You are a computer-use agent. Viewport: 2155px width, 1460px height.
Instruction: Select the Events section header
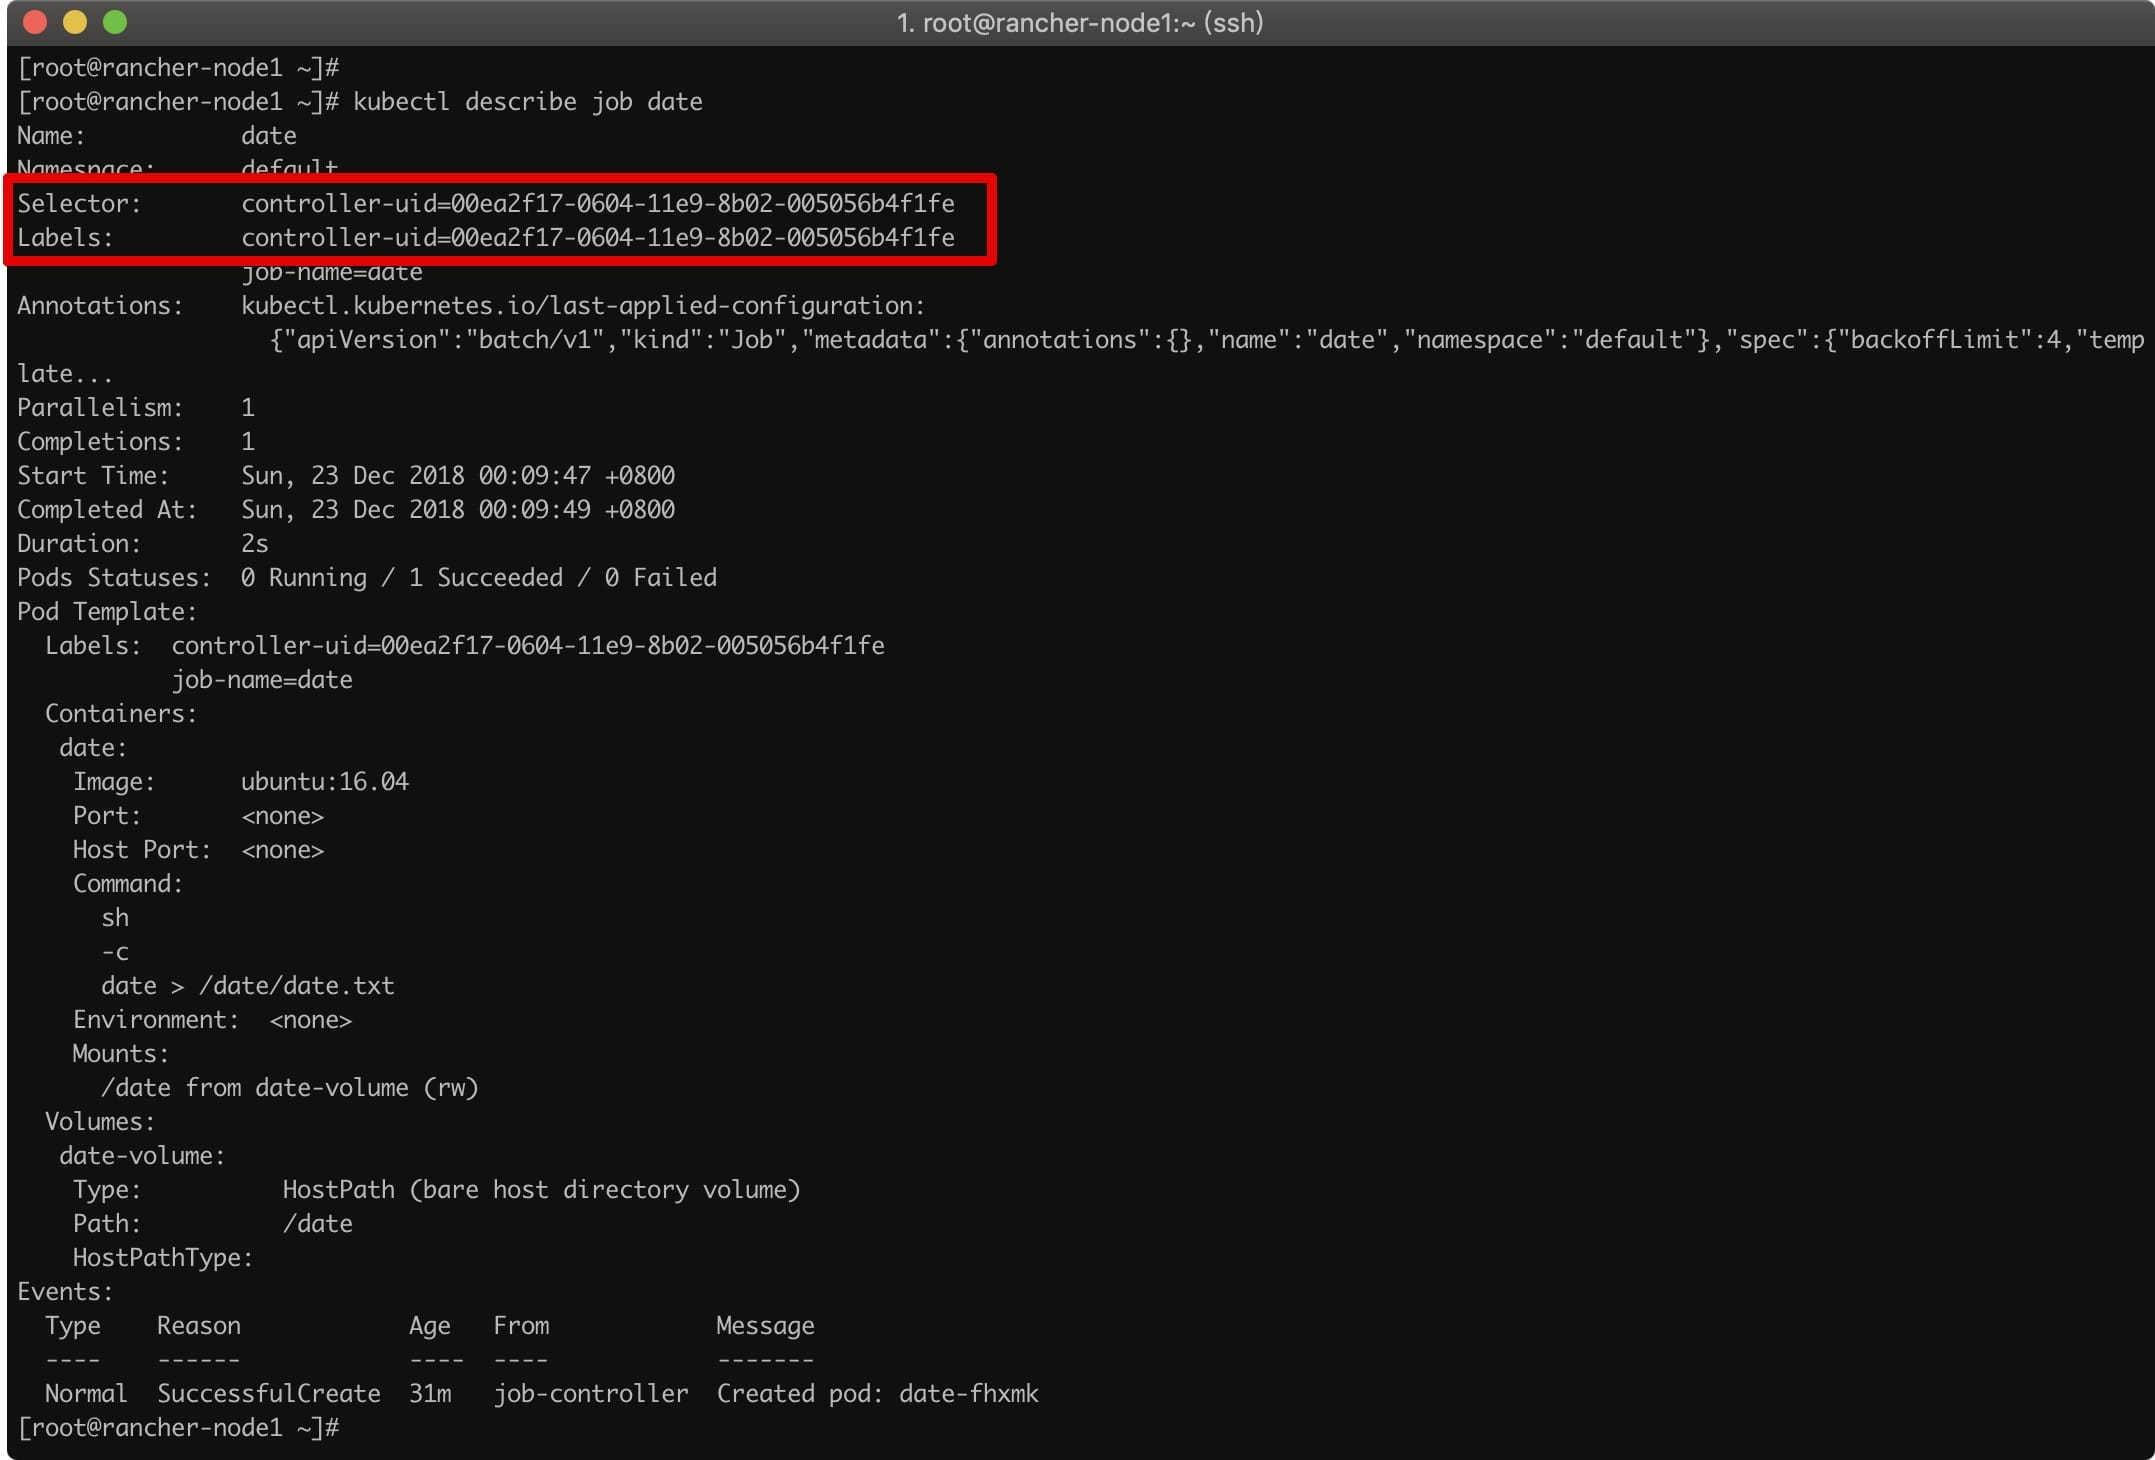pyautogui.click(x=62, y=1291)
